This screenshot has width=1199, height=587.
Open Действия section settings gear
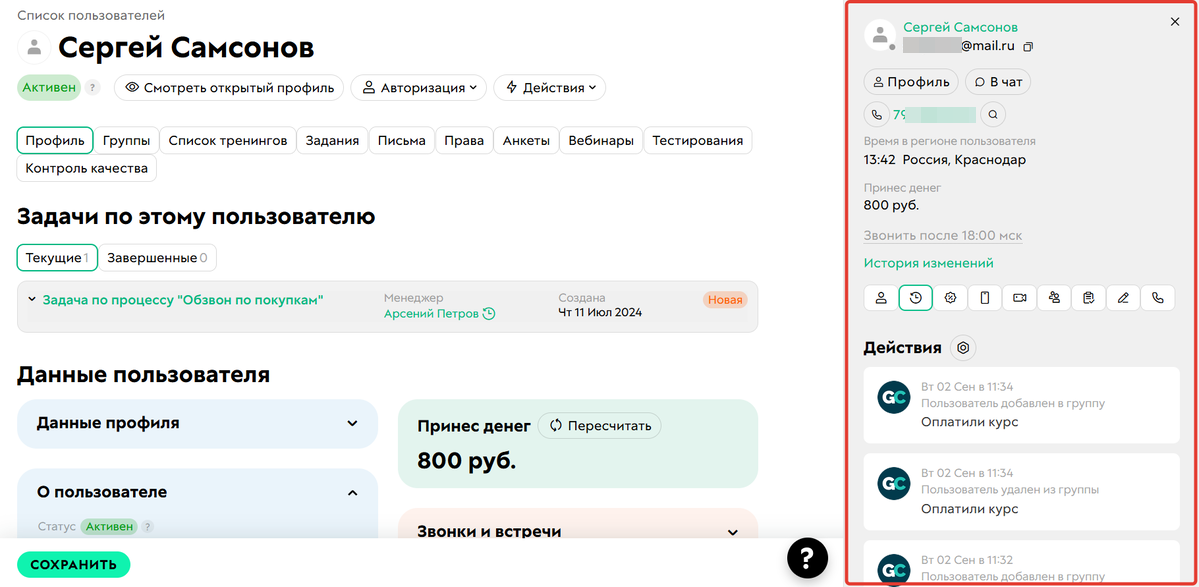point(962,348)
